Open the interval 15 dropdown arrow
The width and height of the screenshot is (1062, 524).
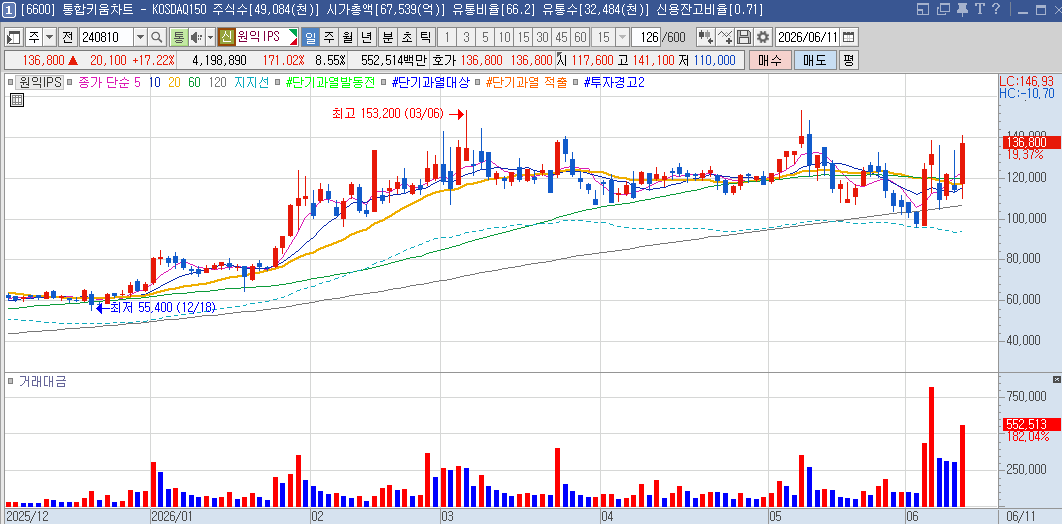[x=622, y=37]
